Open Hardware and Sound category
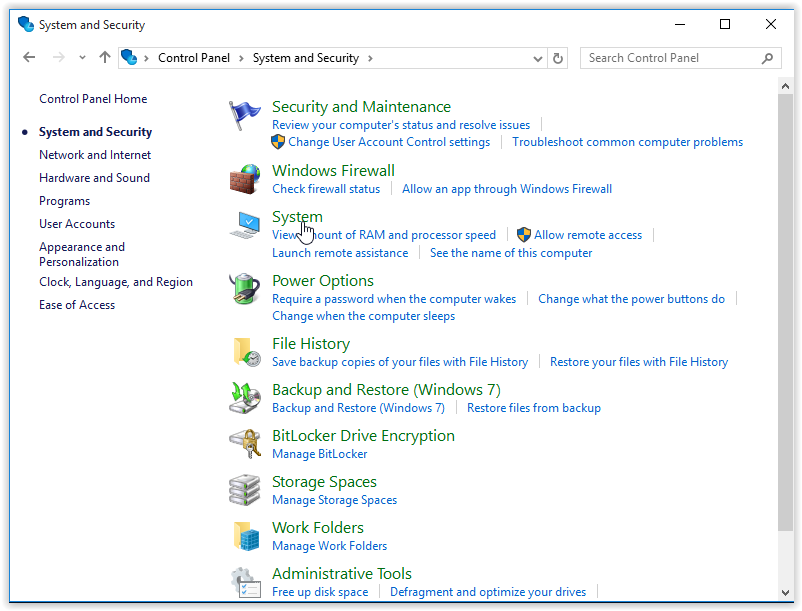 click(95, 178)
